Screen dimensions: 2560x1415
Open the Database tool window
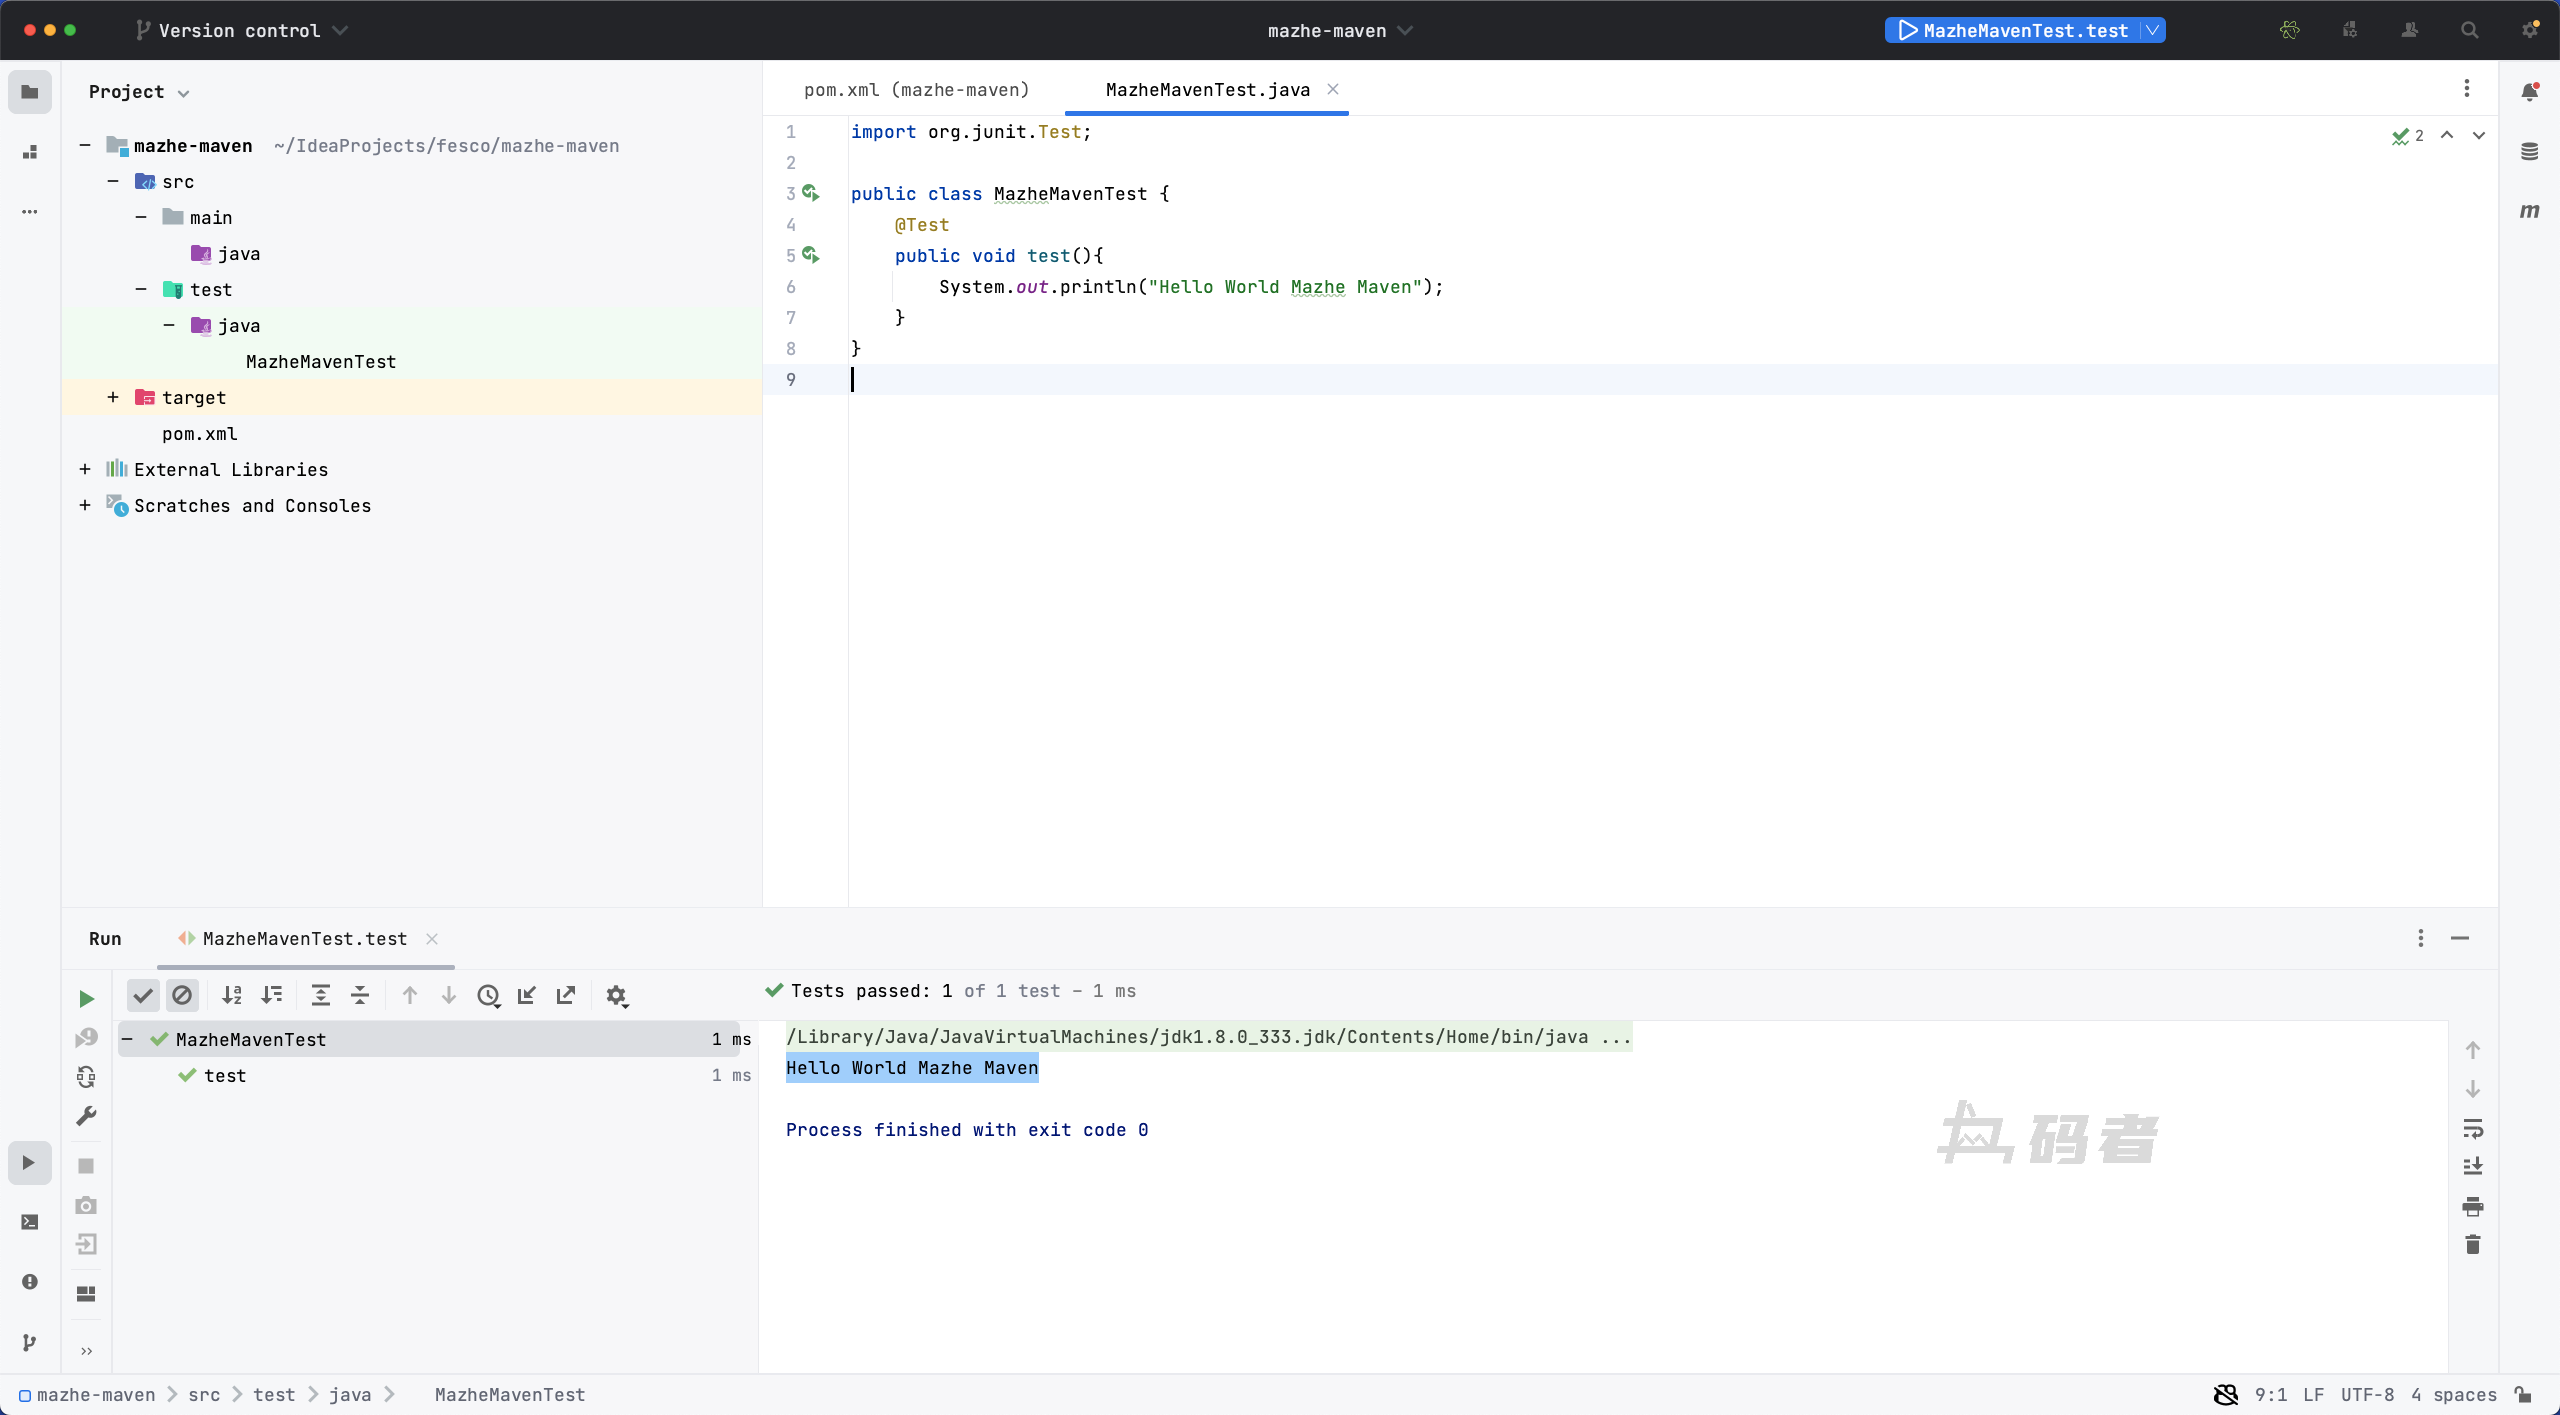click(2529, 151)
